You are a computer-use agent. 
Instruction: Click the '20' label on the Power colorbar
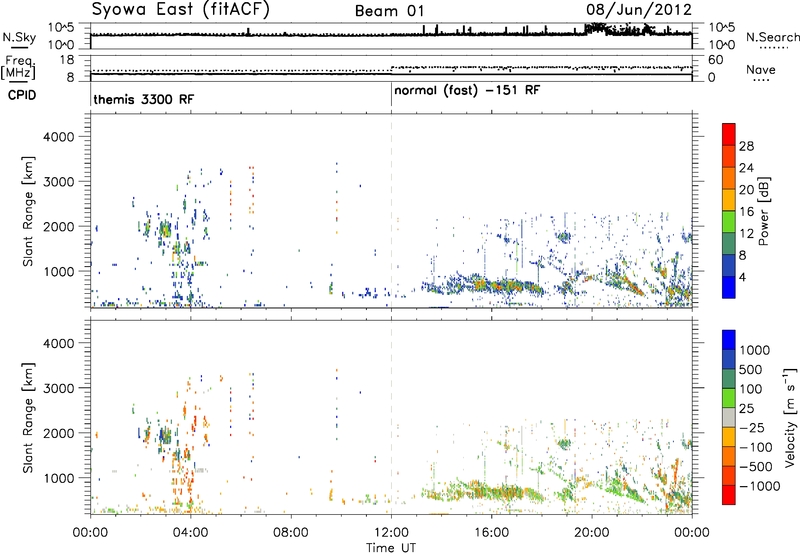tap(746, 190)
